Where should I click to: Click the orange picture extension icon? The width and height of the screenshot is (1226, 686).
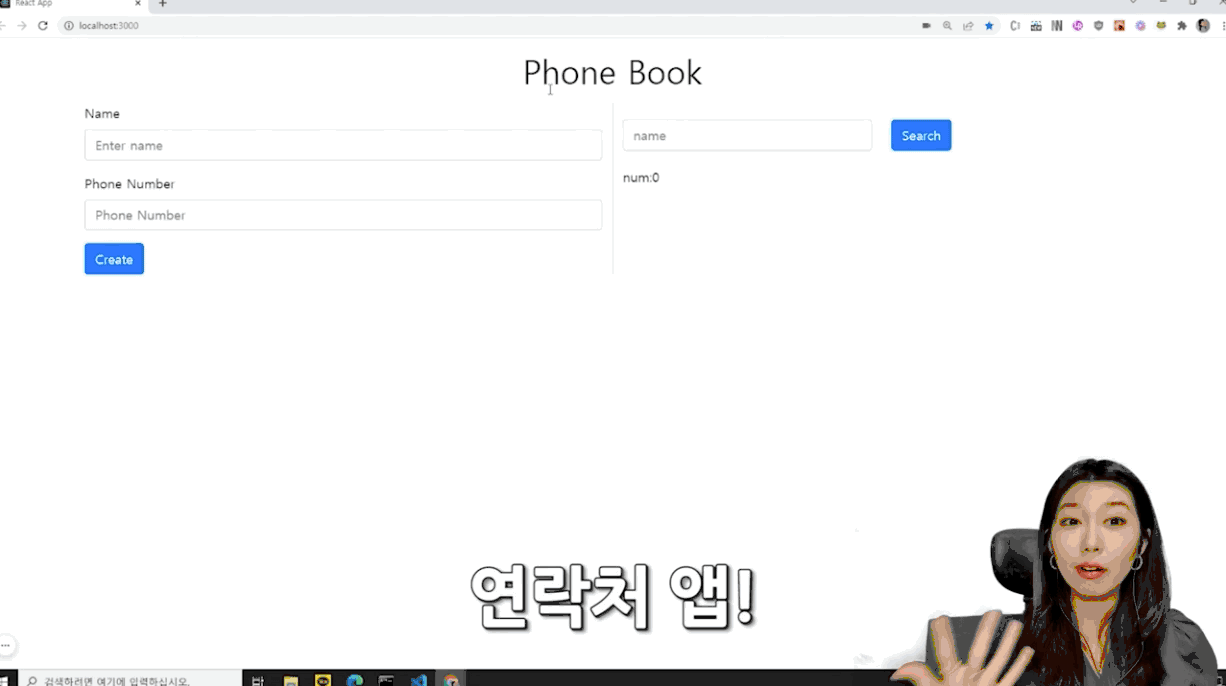[x=1120, y=26]
